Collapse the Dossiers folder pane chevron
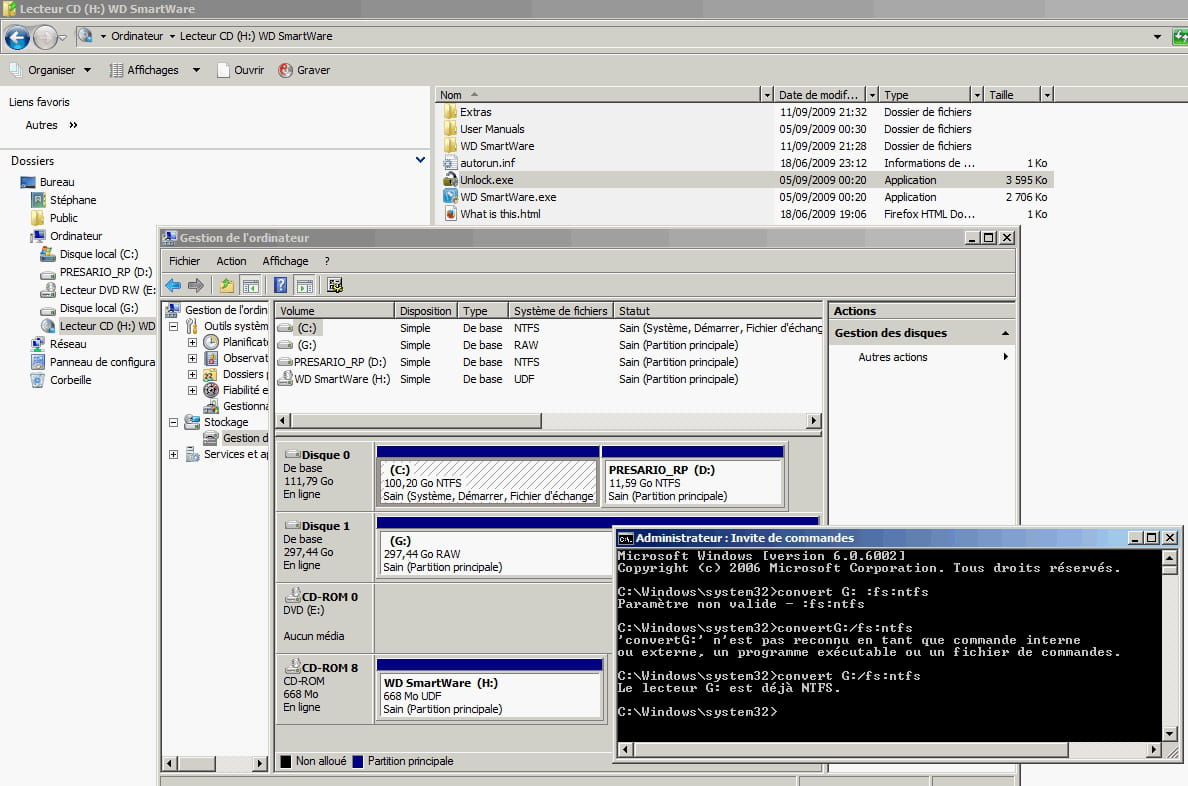This screenshot has width=1188, height=786. pyautogui.click(x=420, y=160)
